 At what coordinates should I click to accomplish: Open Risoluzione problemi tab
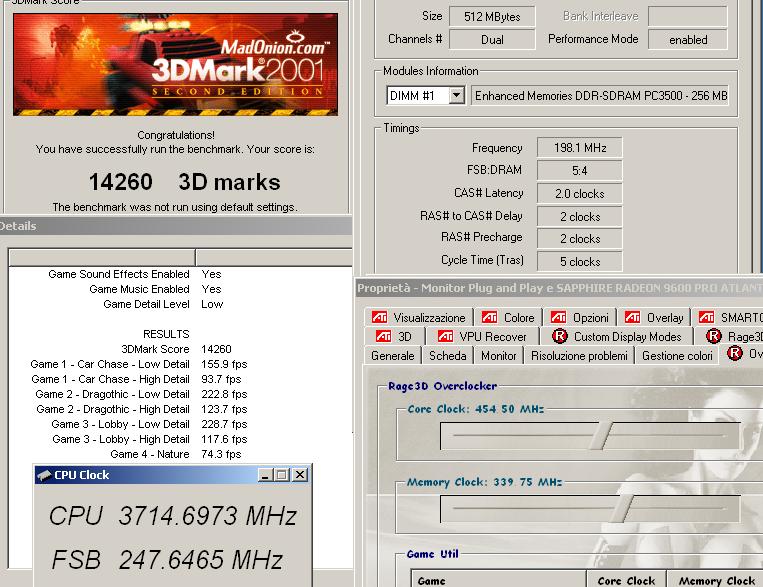(x=579, y=356)
